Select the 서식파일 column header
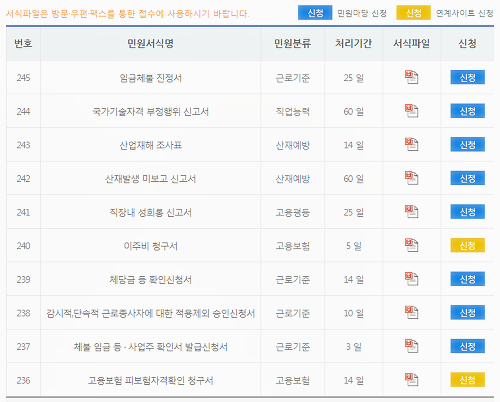The width and height of the screenshot is (500, 402). [x=411, y=43]
